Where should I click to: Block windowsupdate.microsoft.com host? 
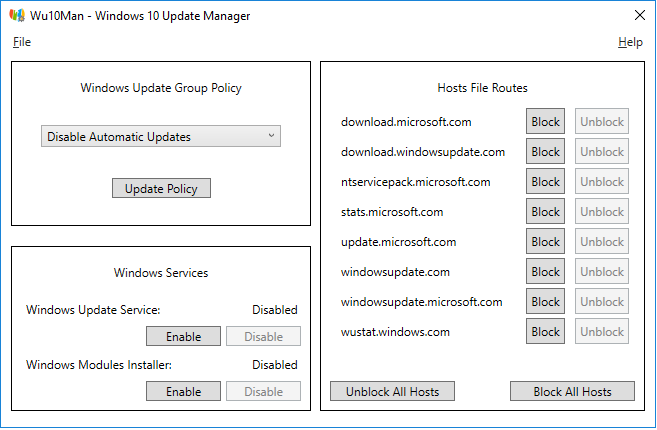coord(546,302)
